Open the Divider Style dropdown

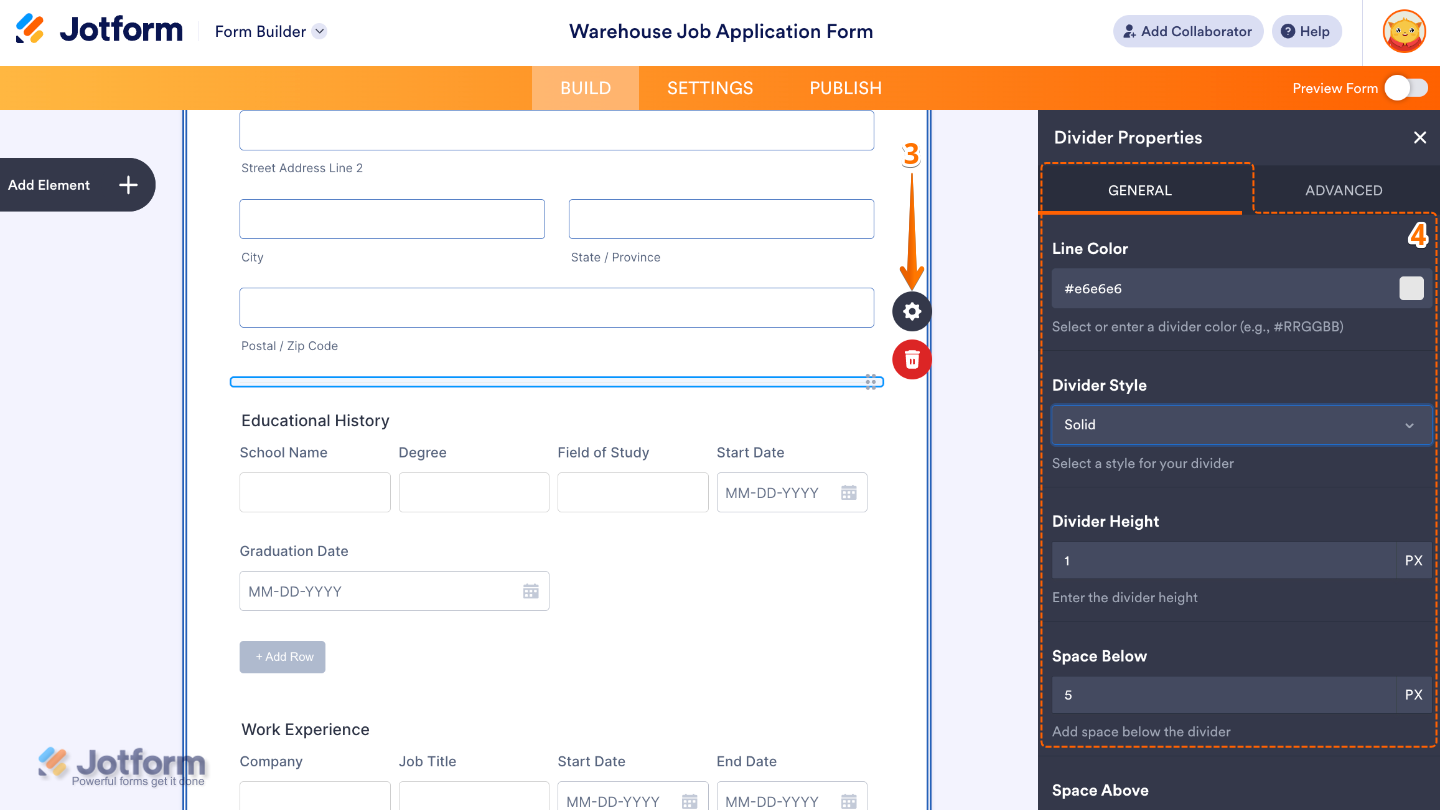pos(1241,424)
